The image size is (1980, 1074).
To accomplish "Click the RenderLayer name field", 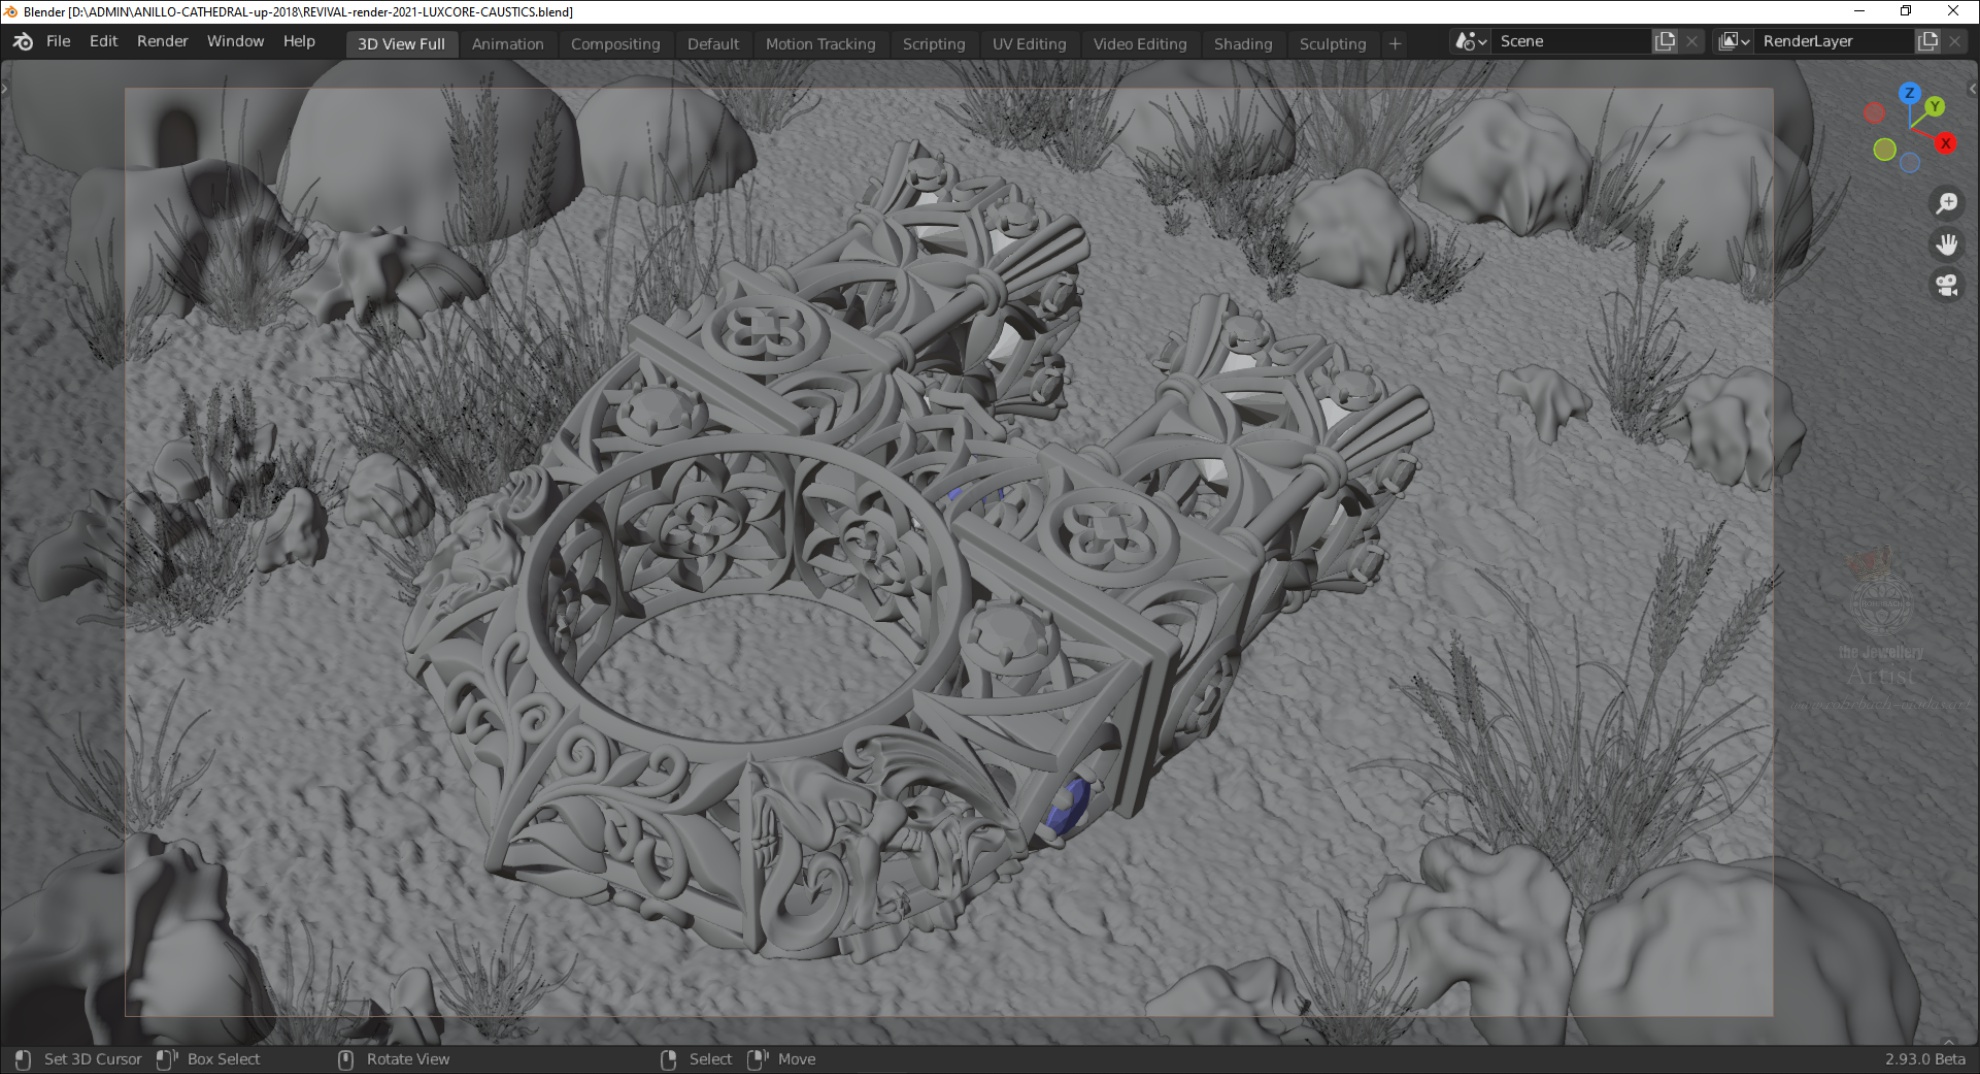I will pyautogui.click(x=1832, y=41).
